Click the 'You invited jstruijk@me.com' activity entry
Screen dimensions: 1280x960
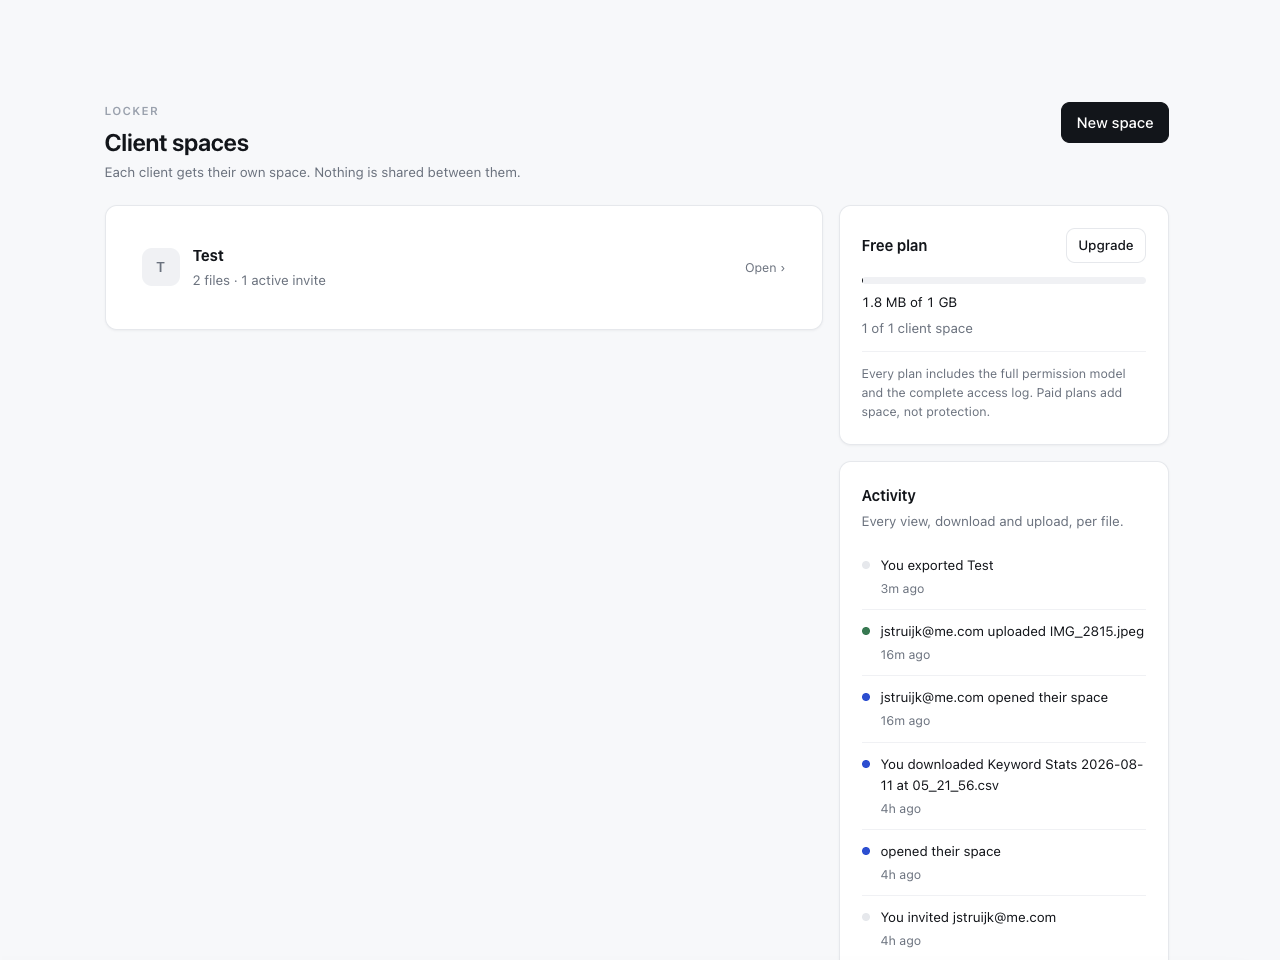pyautogui.click(x=1003, y=928)
